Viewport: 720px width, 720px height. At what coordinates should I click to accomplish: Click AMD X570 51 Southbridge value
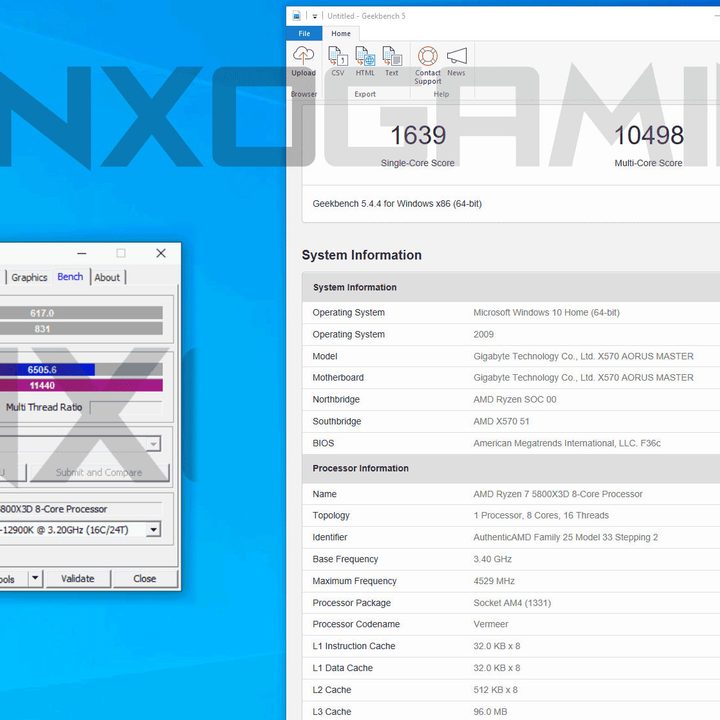point(501,422)
